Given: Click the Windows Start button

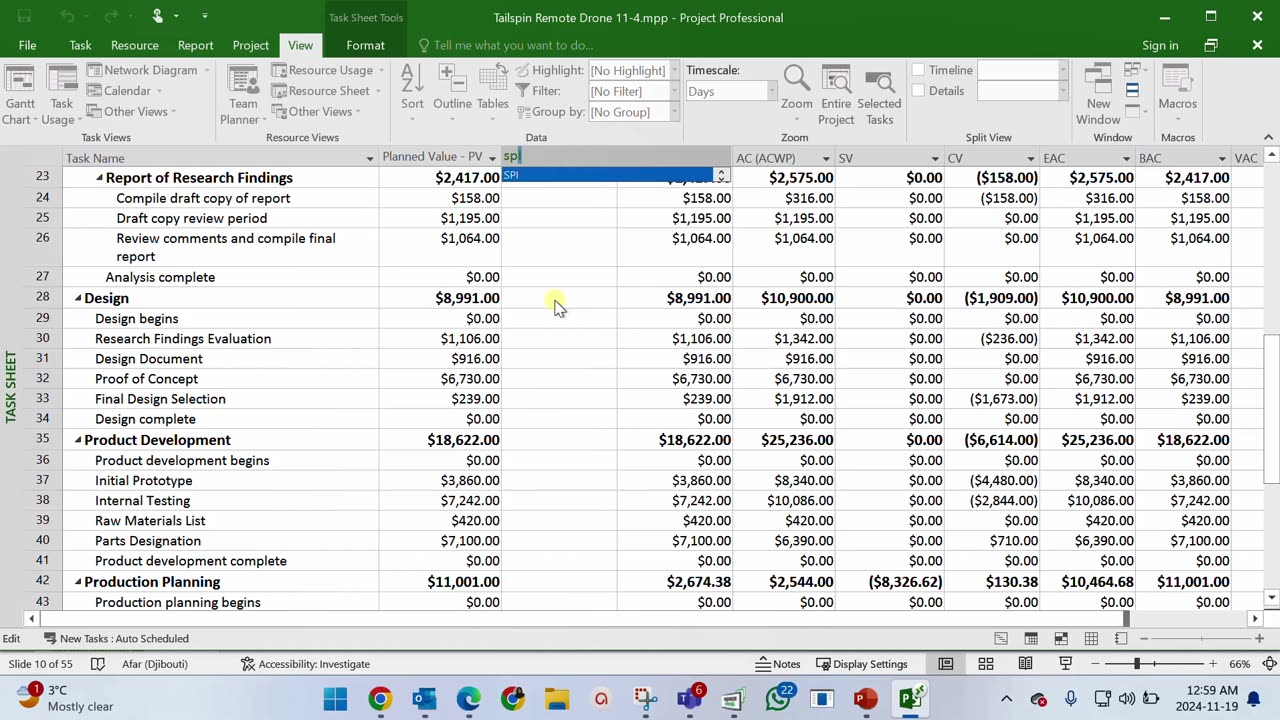Looking at the screenshot, I should point(336,698).
